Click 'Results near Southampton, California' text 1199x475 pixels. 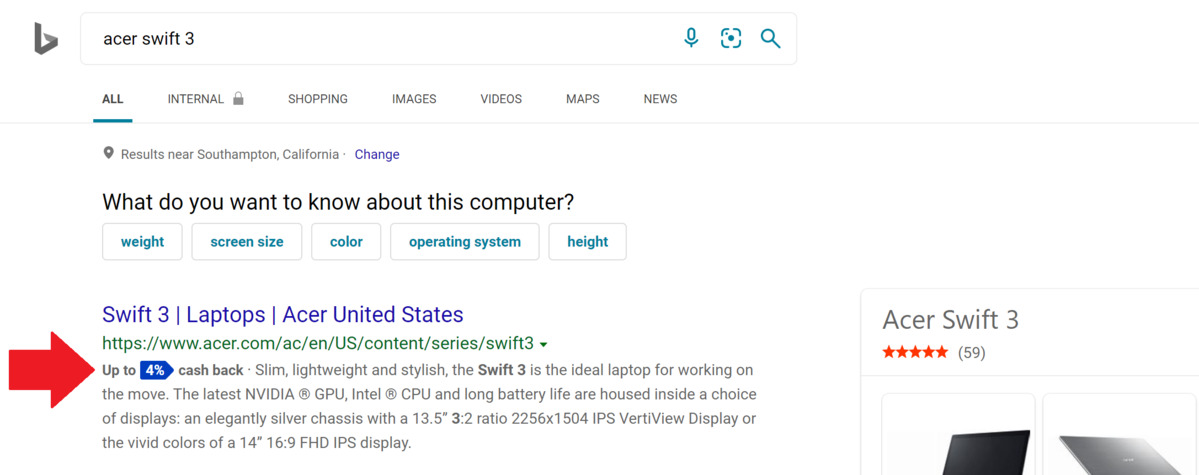(x=229, y=154)
